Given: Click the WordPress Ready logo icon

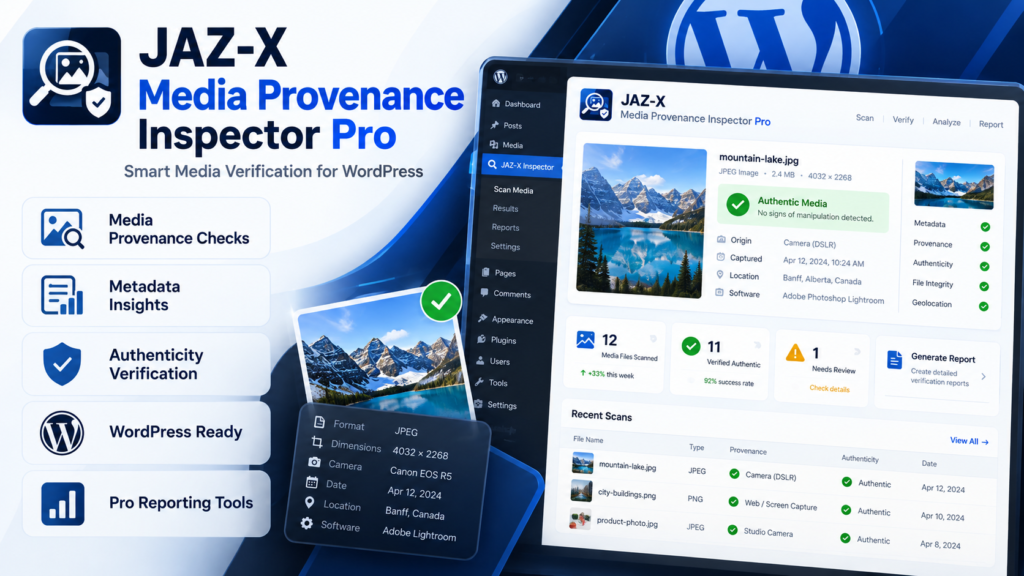Looking at the screenshot, I should pos(62,432).
